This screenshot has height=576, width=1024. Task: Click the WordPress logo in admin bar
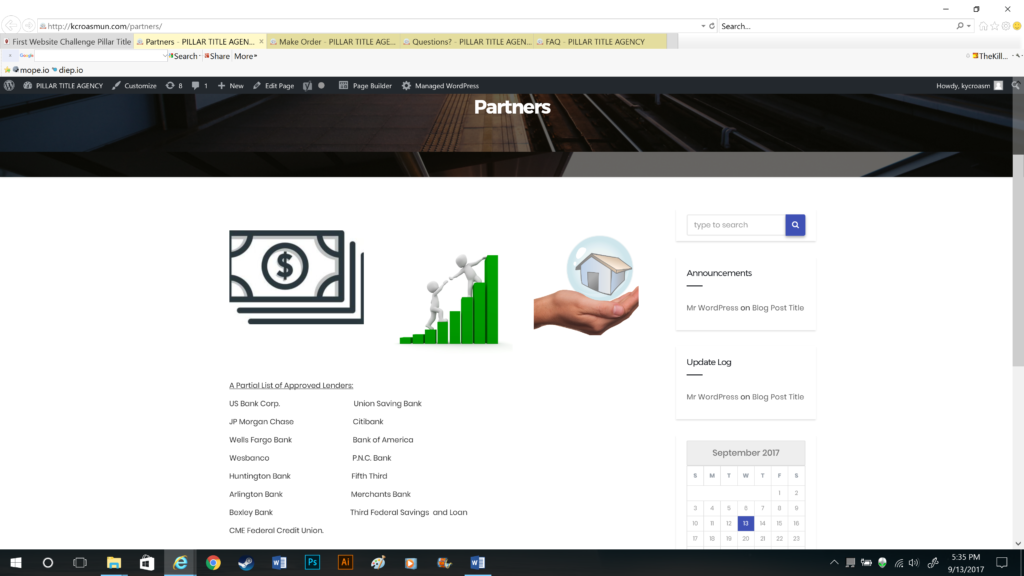point(10,86)
